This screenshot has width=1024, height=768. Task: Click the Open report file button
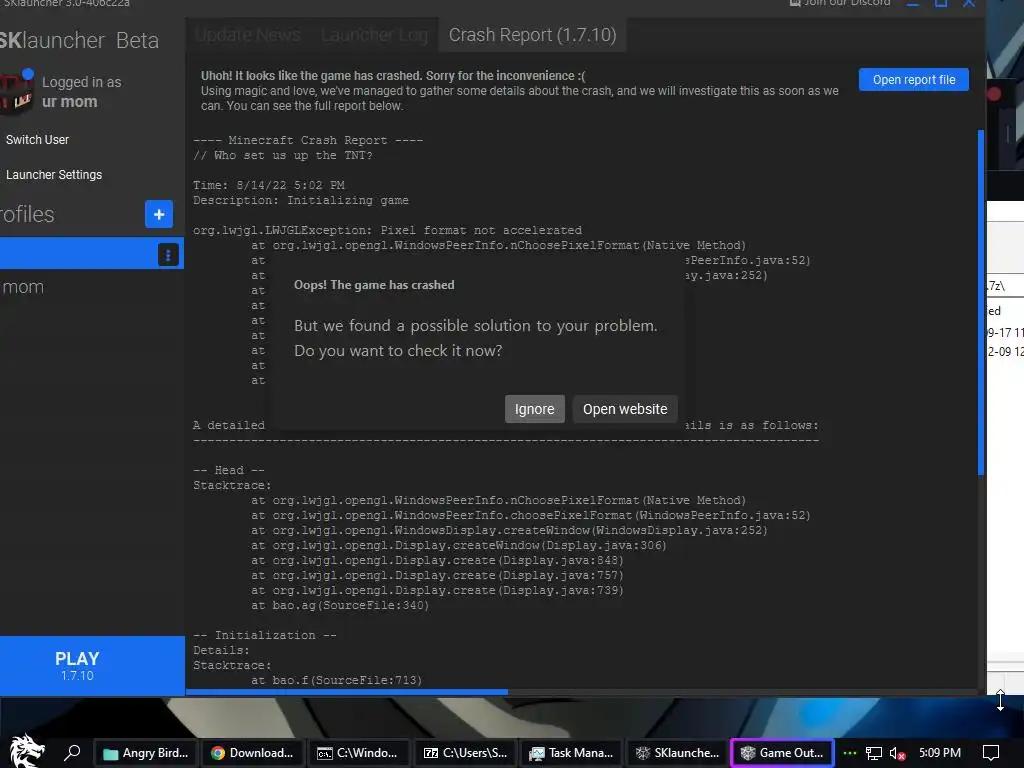(x=913, y=80)
